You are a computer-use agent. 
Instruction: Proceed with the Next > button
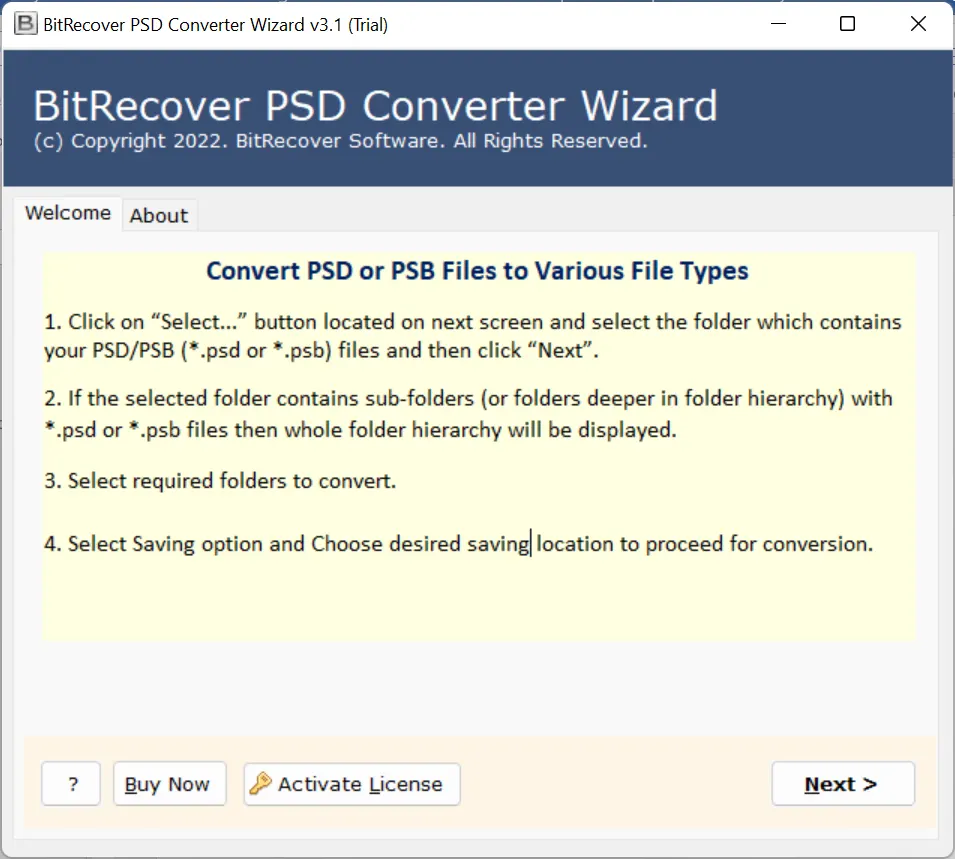click(x=843, y=783)
